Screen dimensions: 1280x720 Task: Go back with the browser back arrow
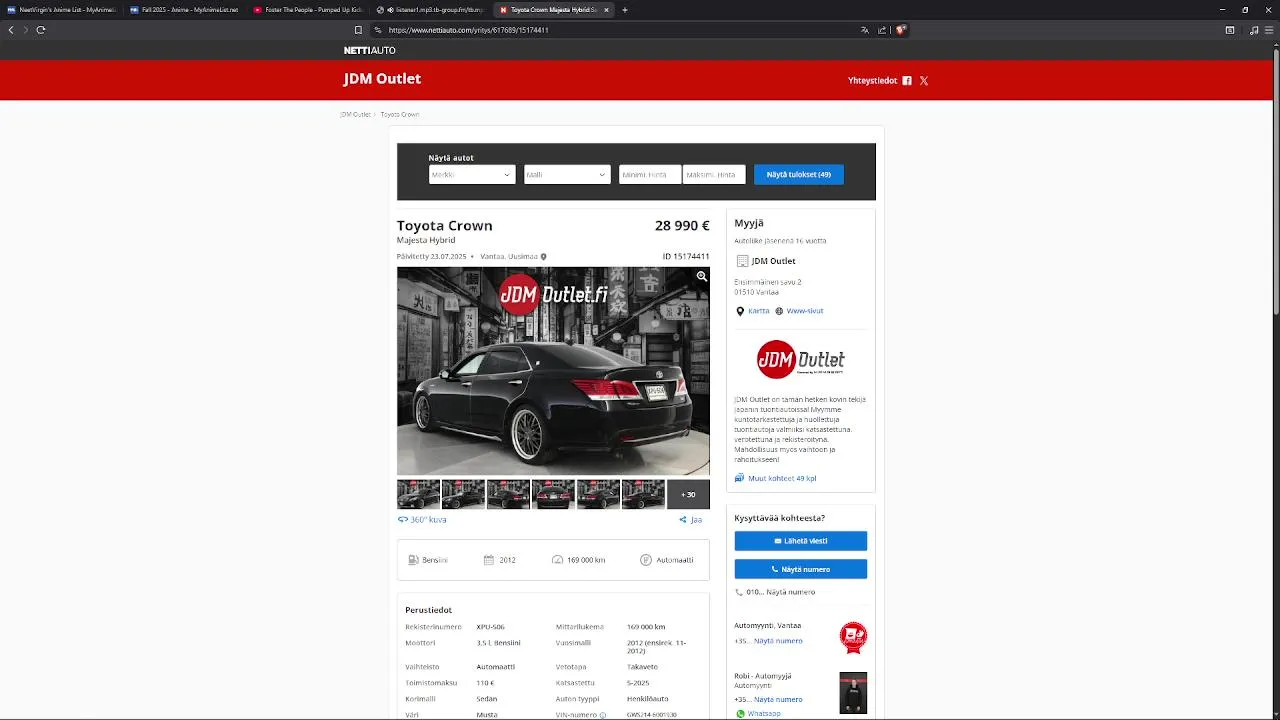pyautogui.click(x=11, y=30)
